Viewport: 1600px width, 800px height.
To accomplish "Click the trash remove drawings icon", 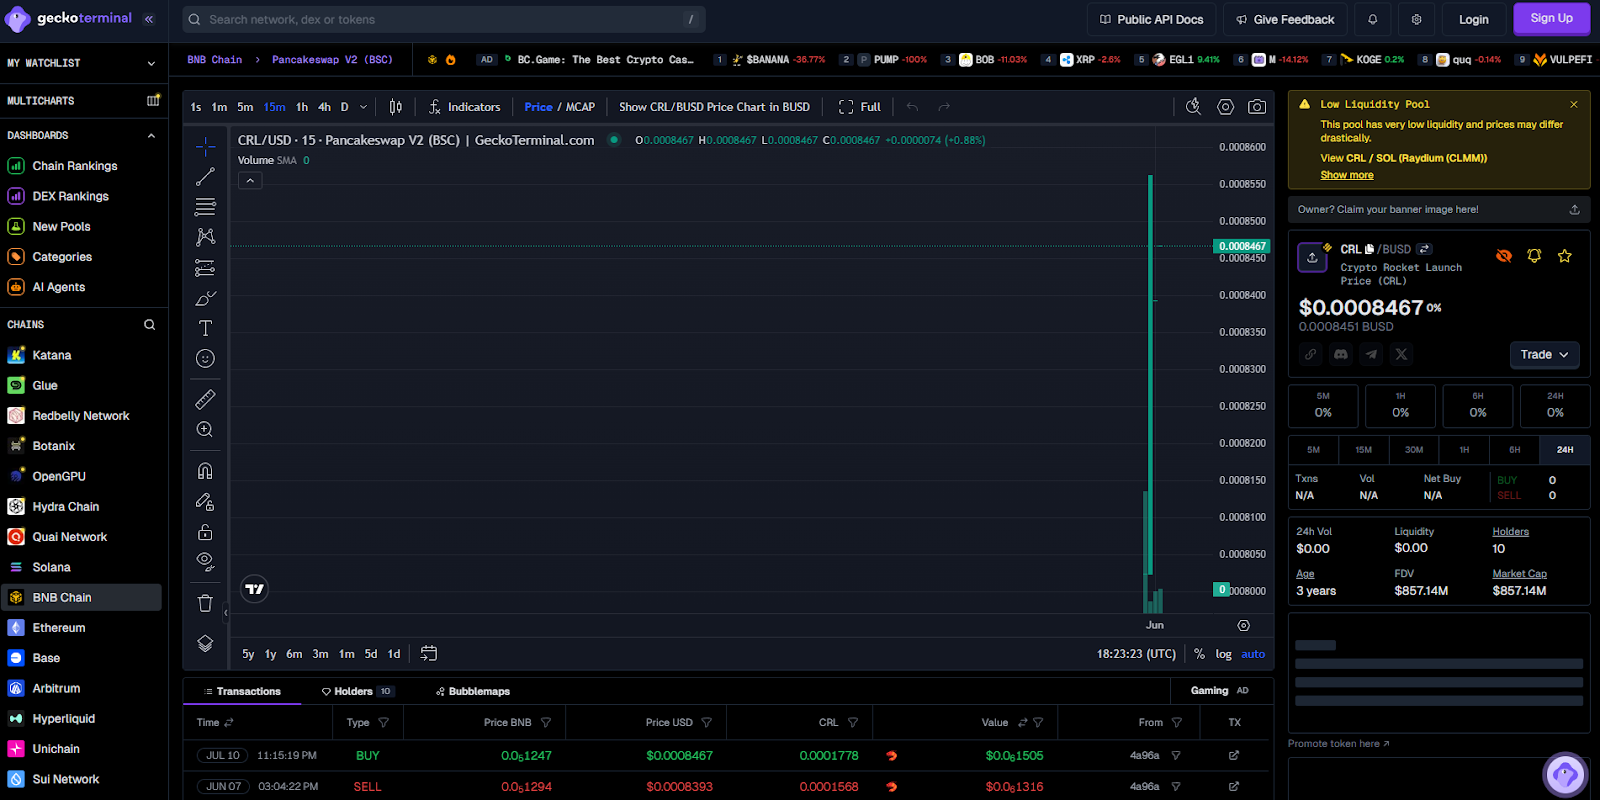I will pyautogui.click(x=205, y=603).
